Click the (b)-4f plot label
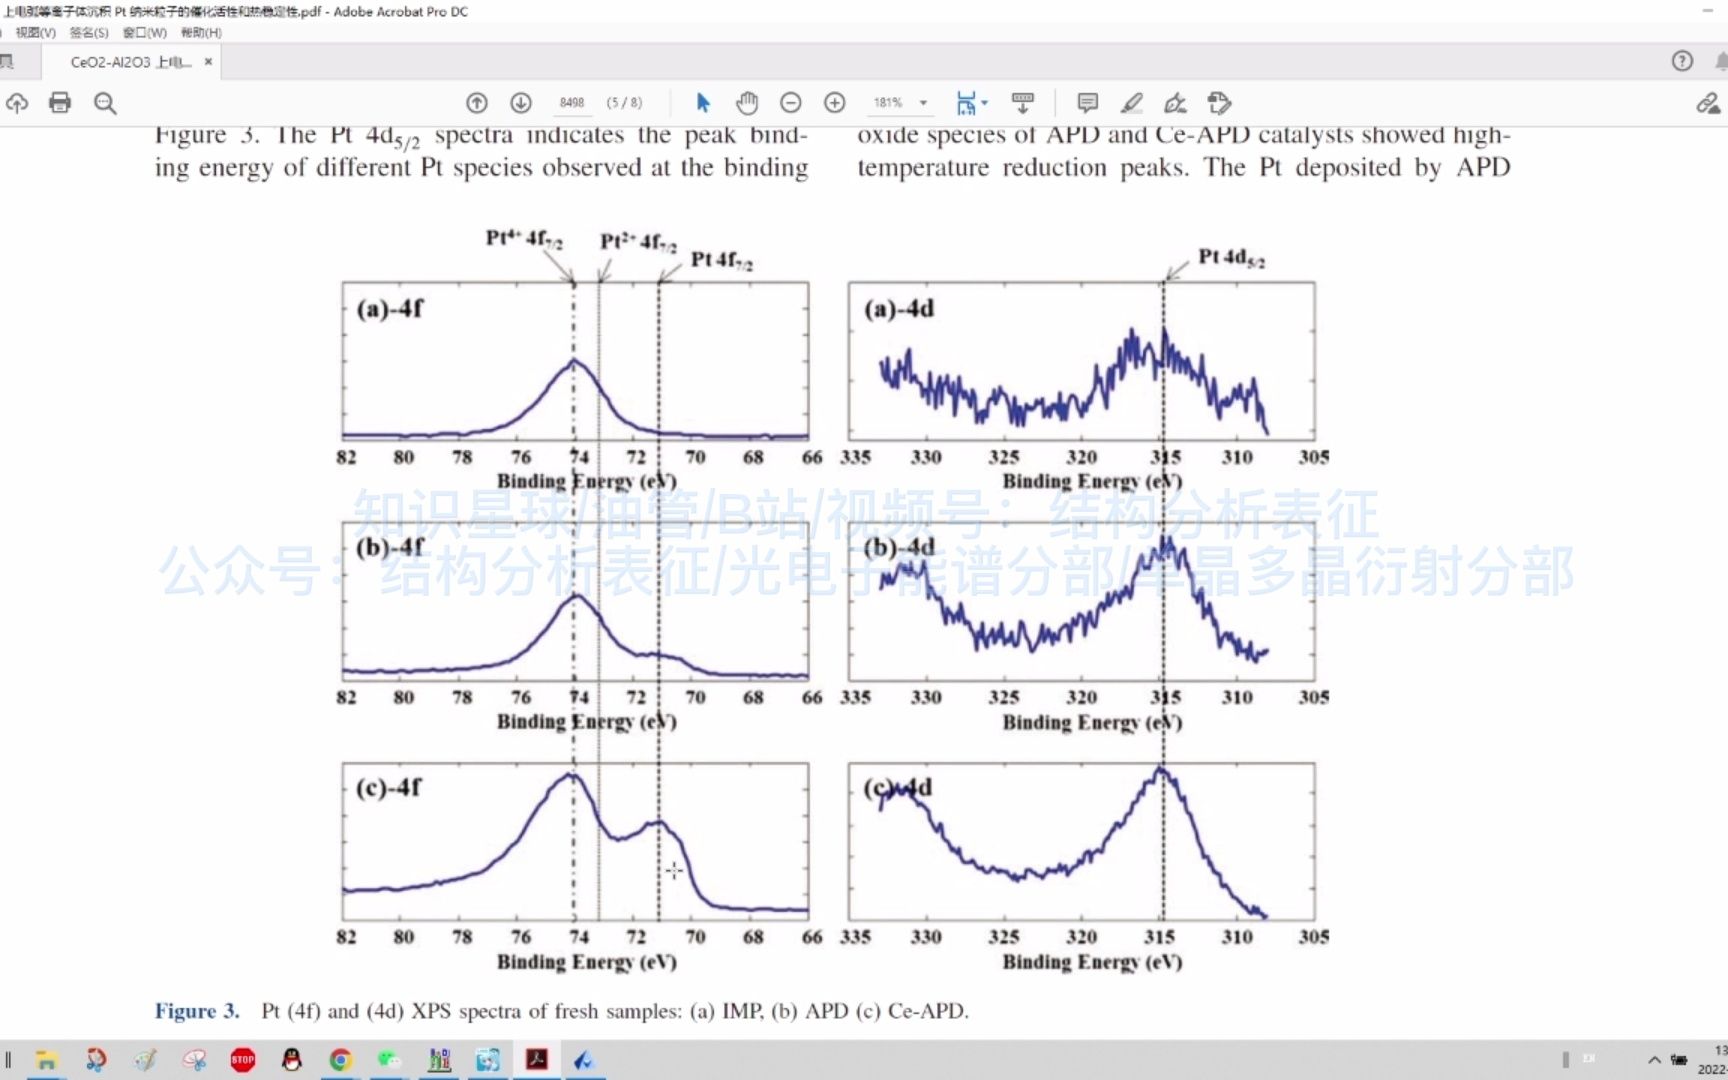The height and width of the screenshot is (1080, 1728). [390, 548]
